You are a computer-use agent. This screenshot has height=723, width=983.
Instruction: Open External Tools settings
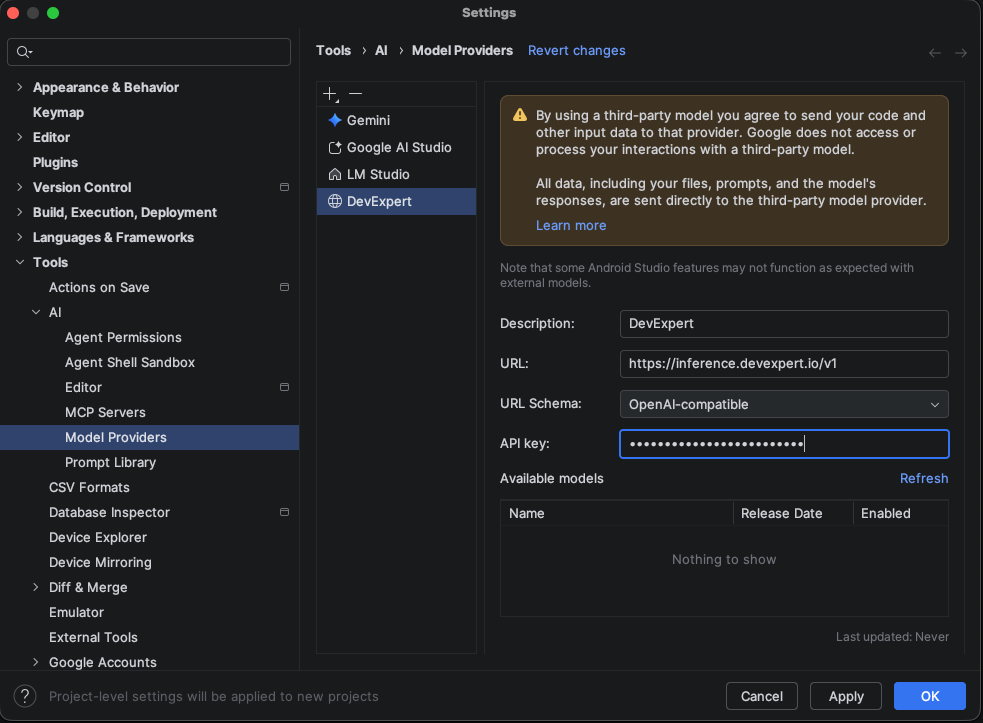tap(93, 637)
